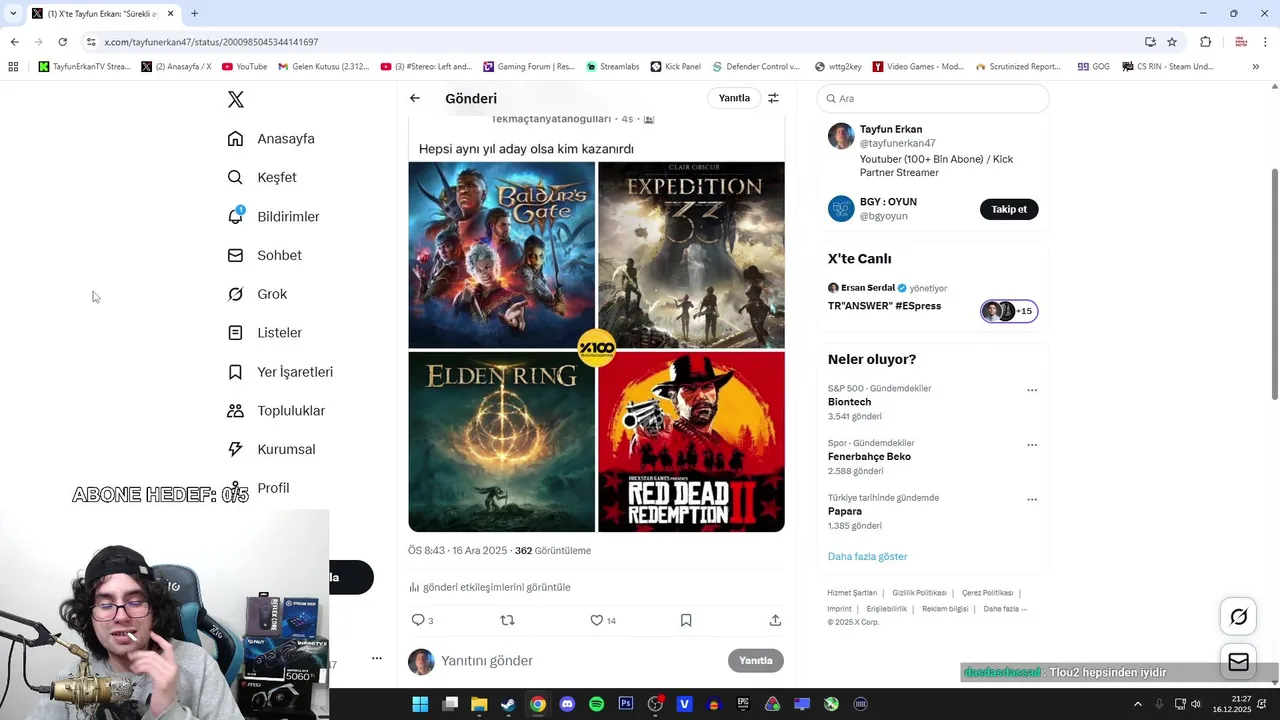Open Baldur's Gate image

[501, 254]
